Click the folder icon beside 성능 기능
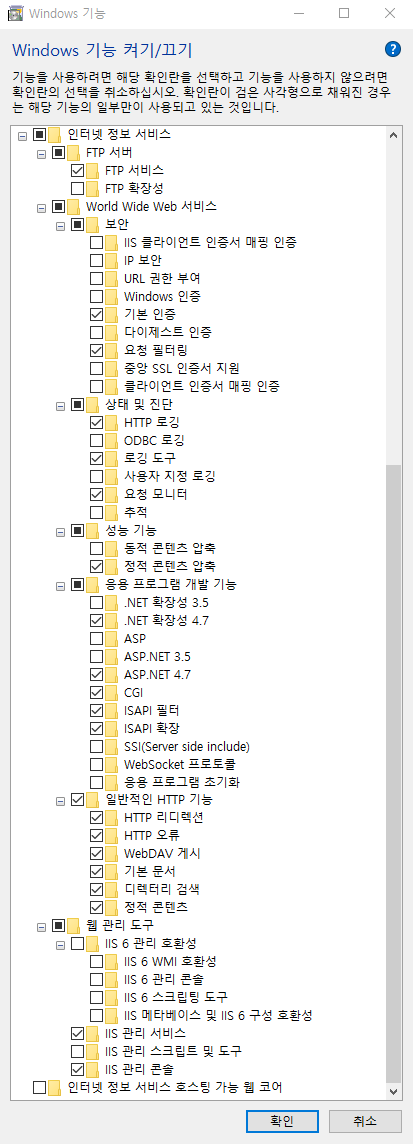The height and width of the screenshot is (1144, 413). pos(92,530)
